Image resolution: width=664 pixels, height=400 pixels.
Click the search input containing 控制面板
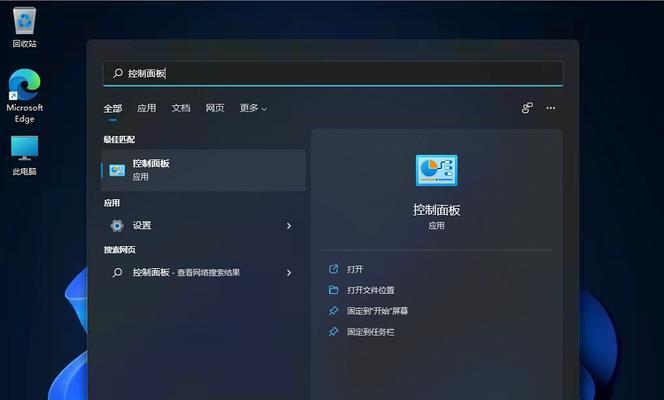[x=333, y=73]
